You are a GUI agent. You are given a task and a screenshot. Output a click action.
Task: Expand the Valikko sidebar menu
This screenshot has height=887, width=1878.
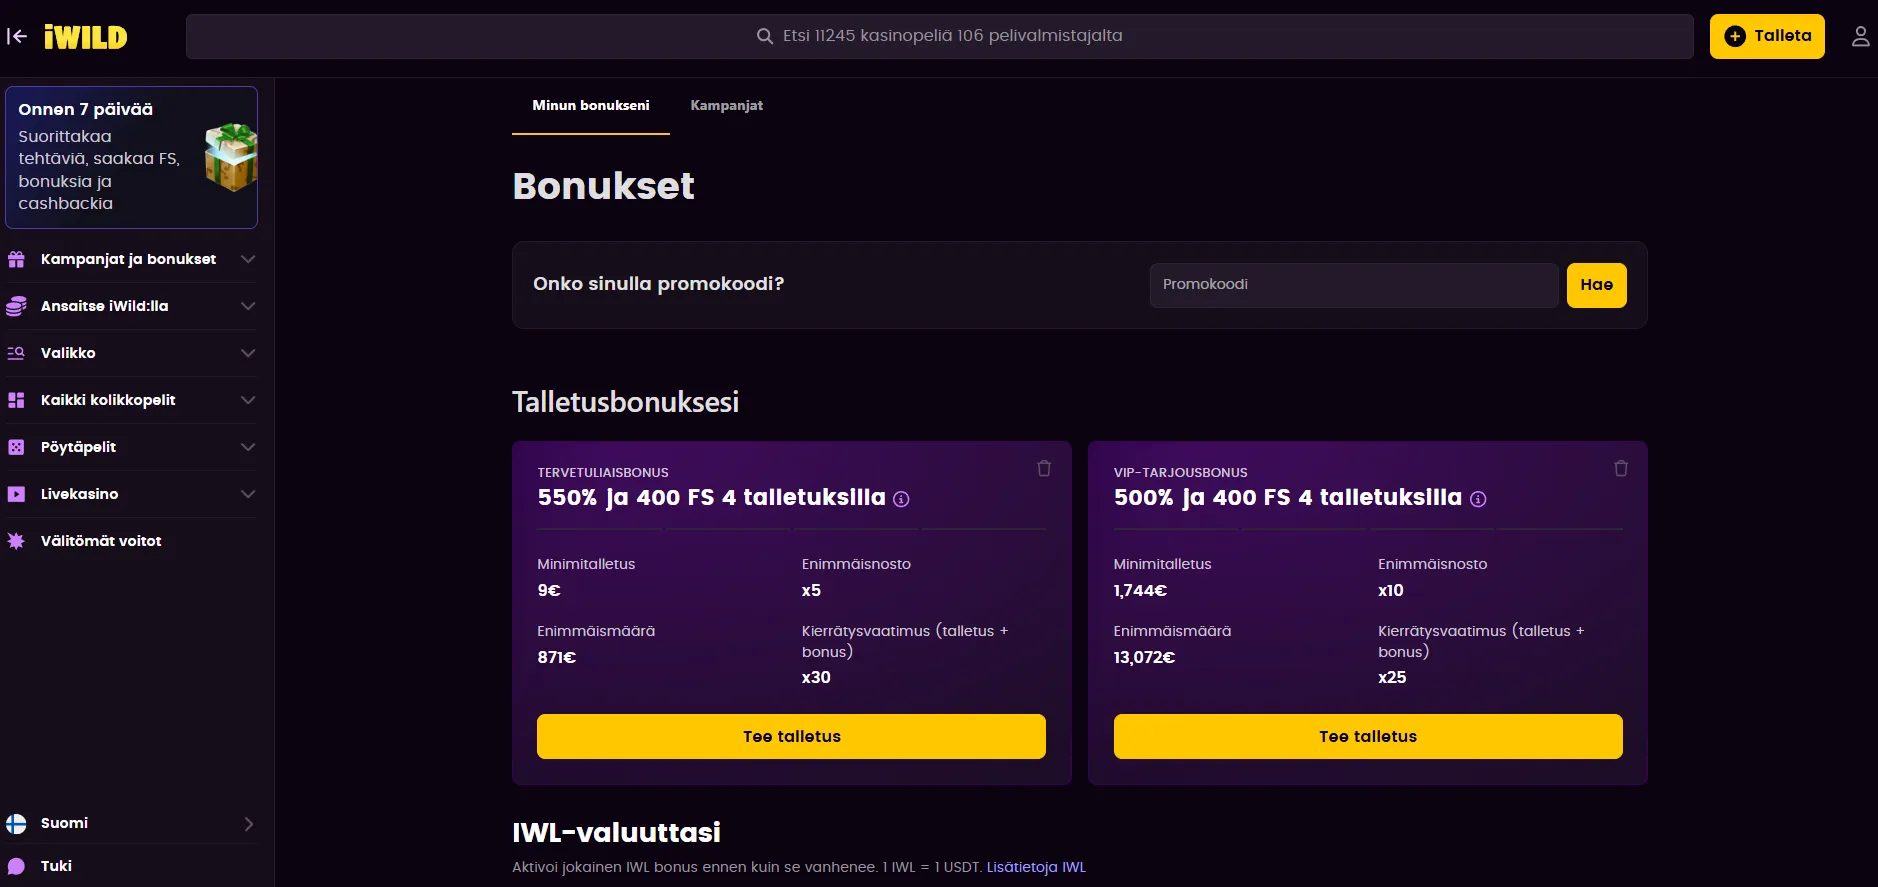[x=248, y=353]
